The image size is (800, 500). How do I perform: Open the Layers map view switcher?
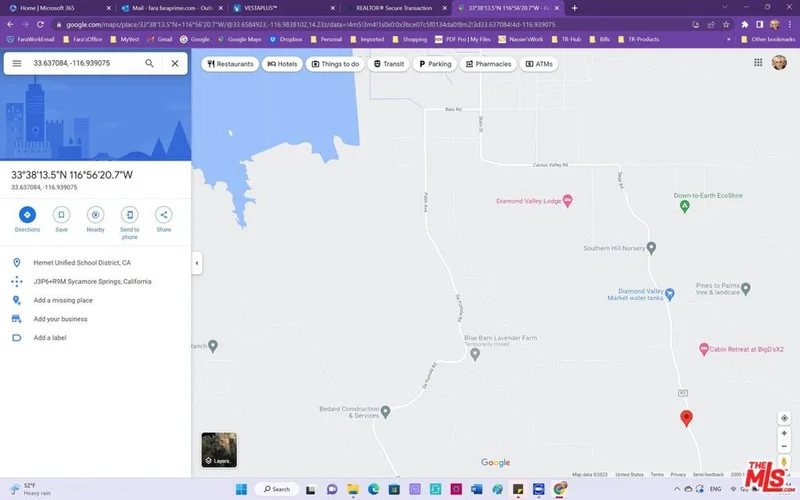(x=219, y=450)
